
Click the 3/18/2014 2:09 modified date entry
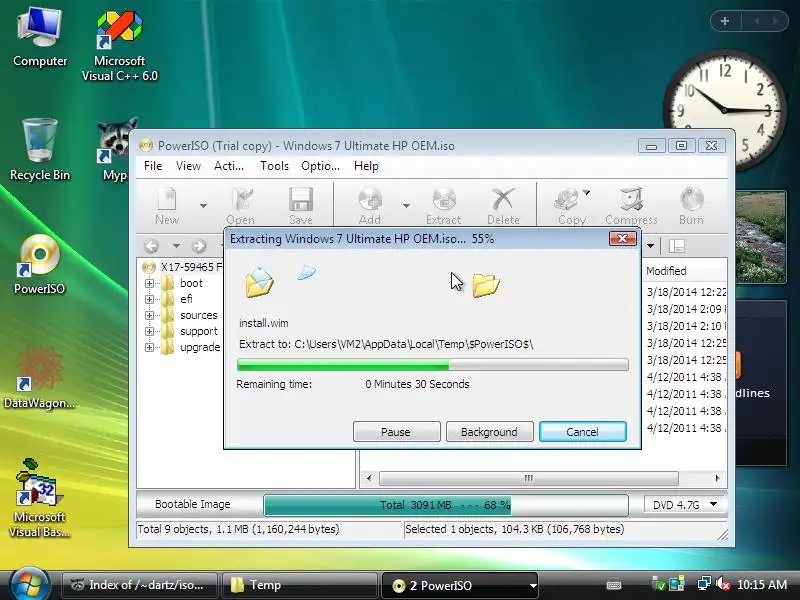(x=686, y=309)
